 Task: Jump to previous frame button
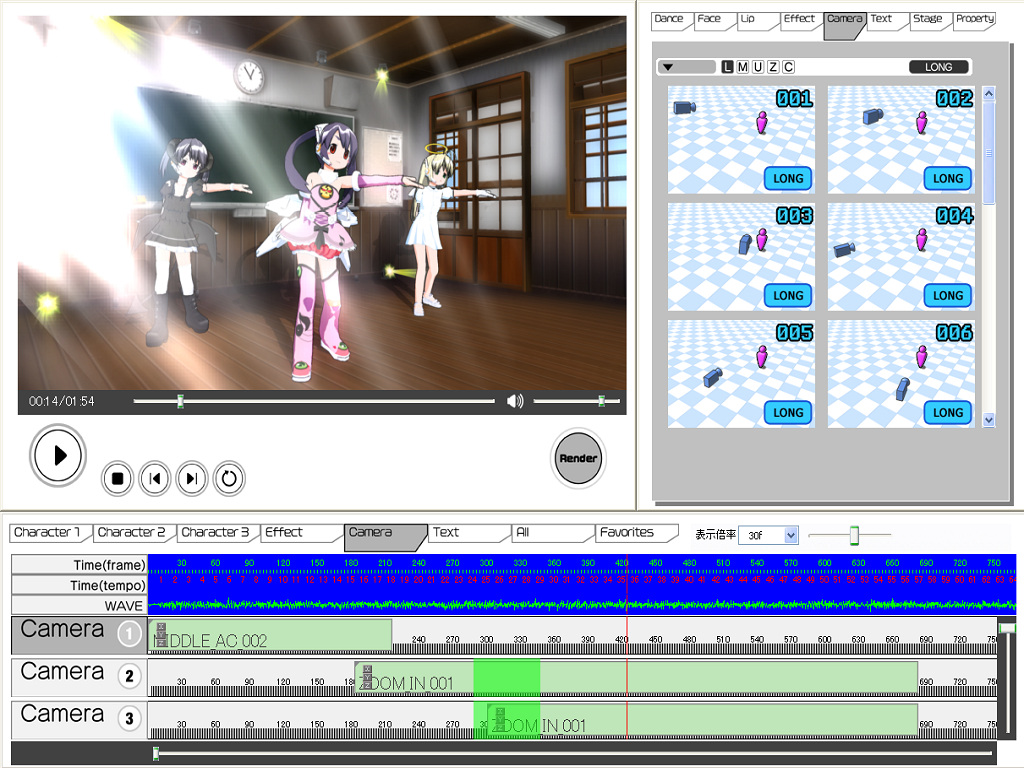coord(154,479)
